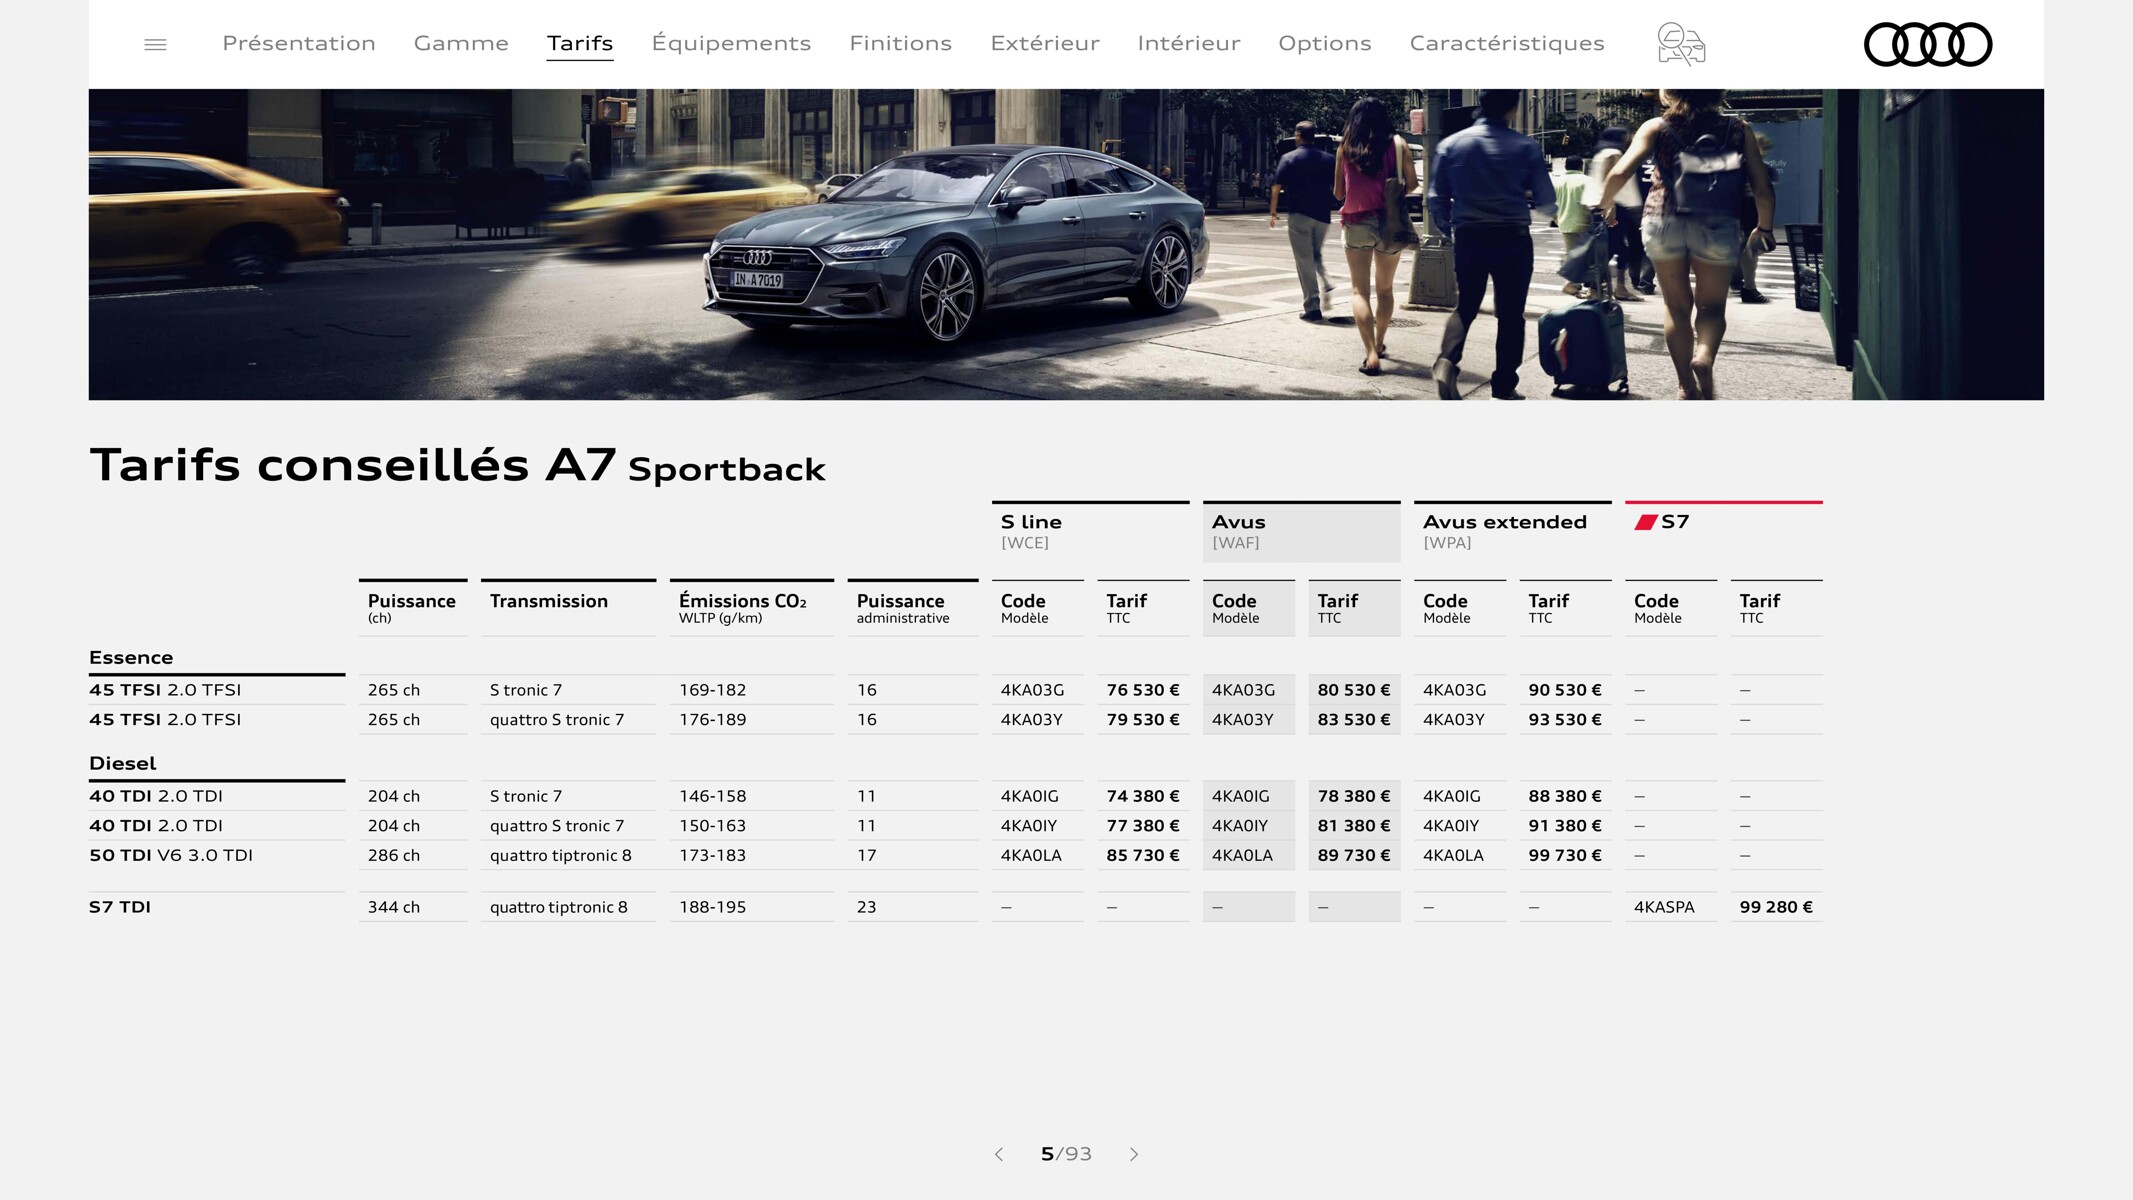Screen dimensions: 2133x1200
Task: Click the price 83 530 €
Action: (1354, 720)
